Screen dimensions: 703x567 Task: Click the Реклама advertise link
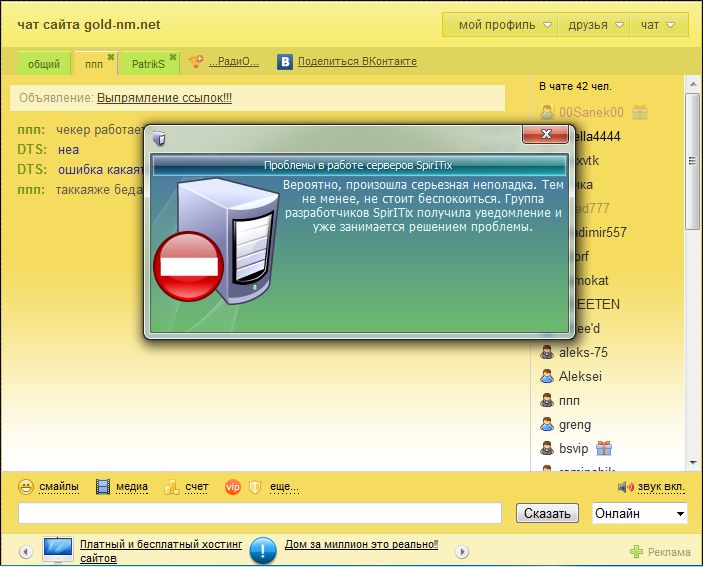(669, 552)
